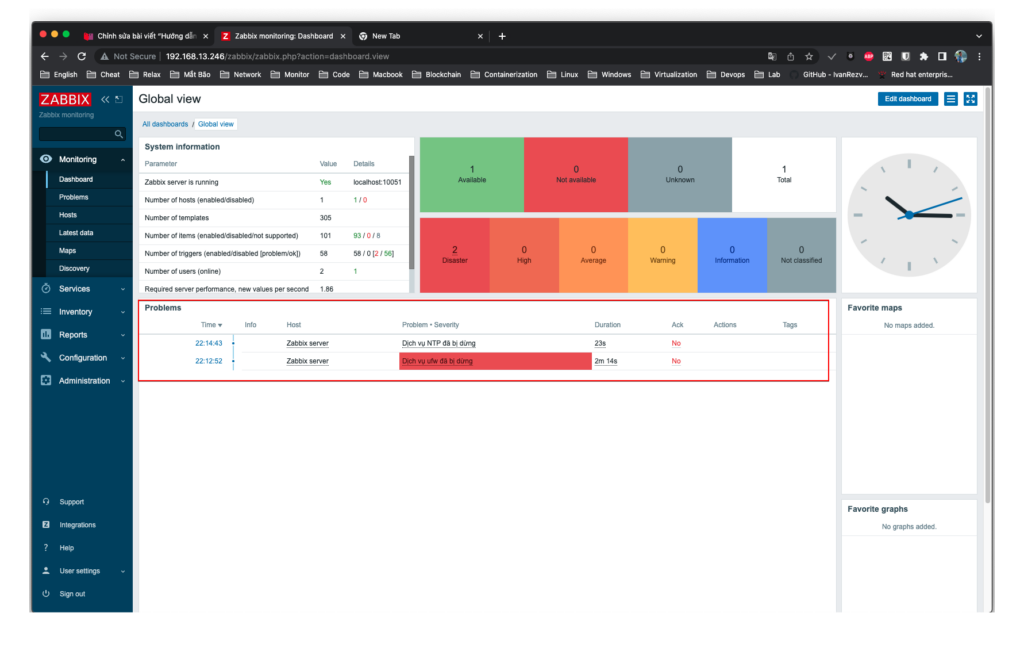Click Sign out in the sidebar
1024x655 pixels.
(x=72, y=594)
